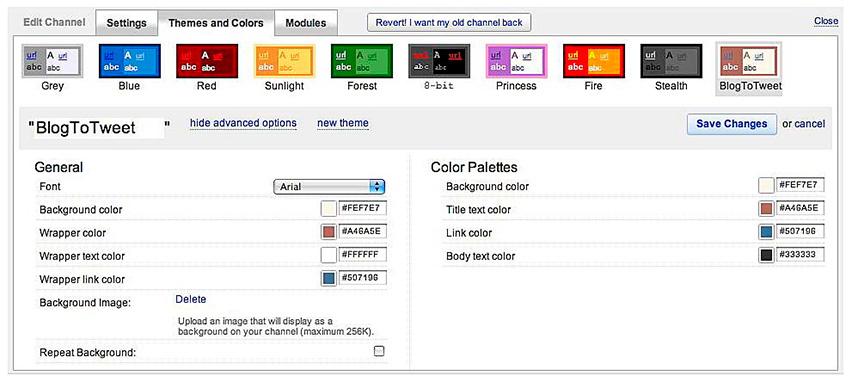Screen dimensions: 852x382
Task: Pick the Sunlight theme thumbnail
Action: (x=284, y=61)
